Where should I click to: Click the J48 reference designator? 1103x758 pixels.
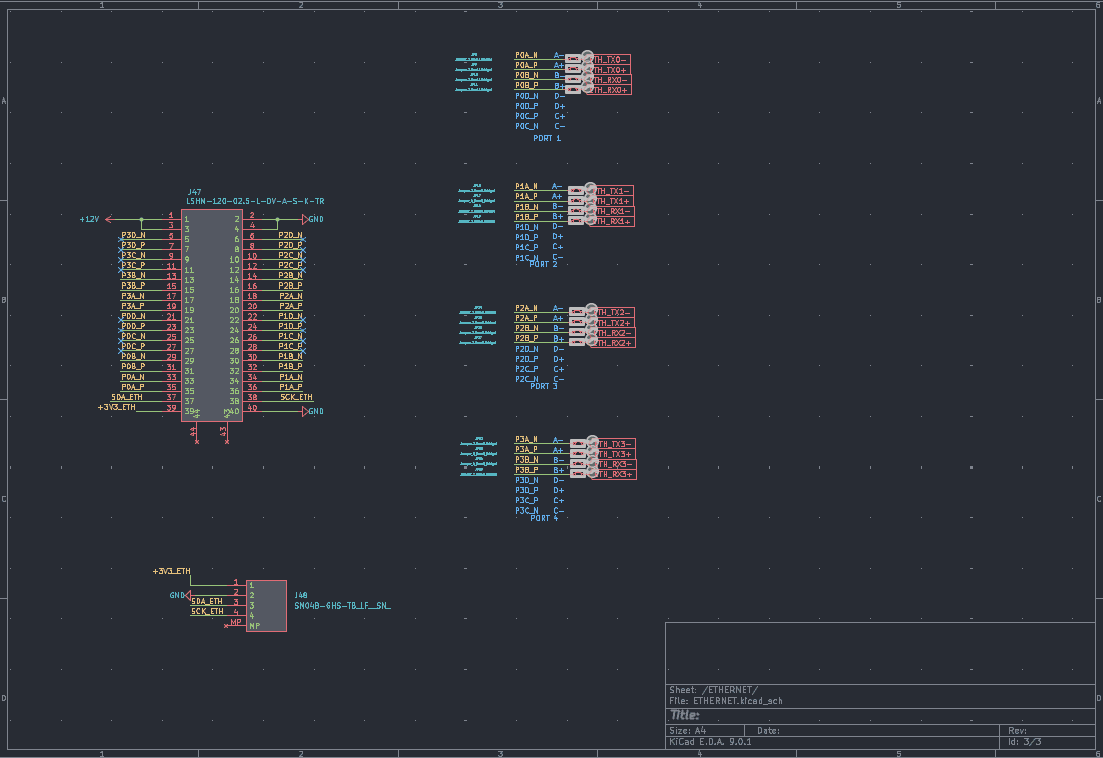(x=301, y=596)
